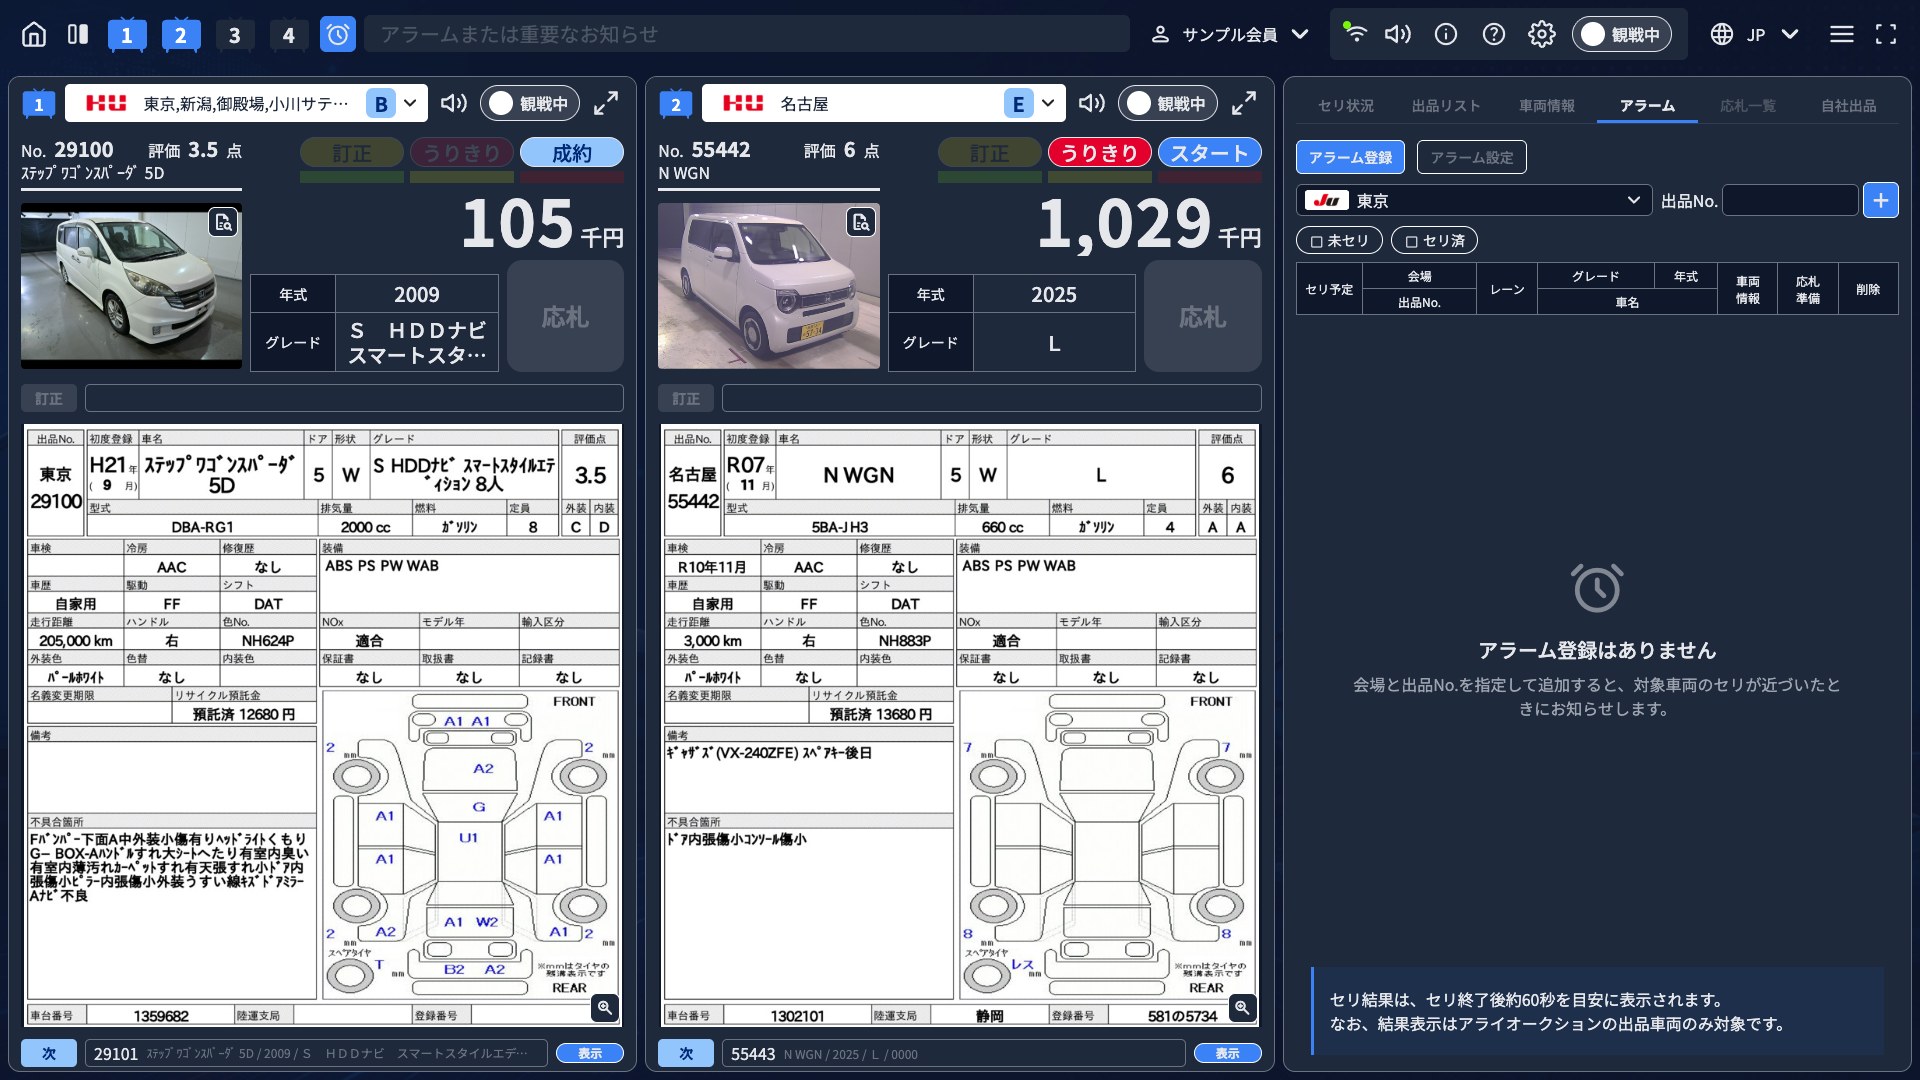Open the JP language dropdown
Screen dimensions: 1920x1080
coord(1755,34)
